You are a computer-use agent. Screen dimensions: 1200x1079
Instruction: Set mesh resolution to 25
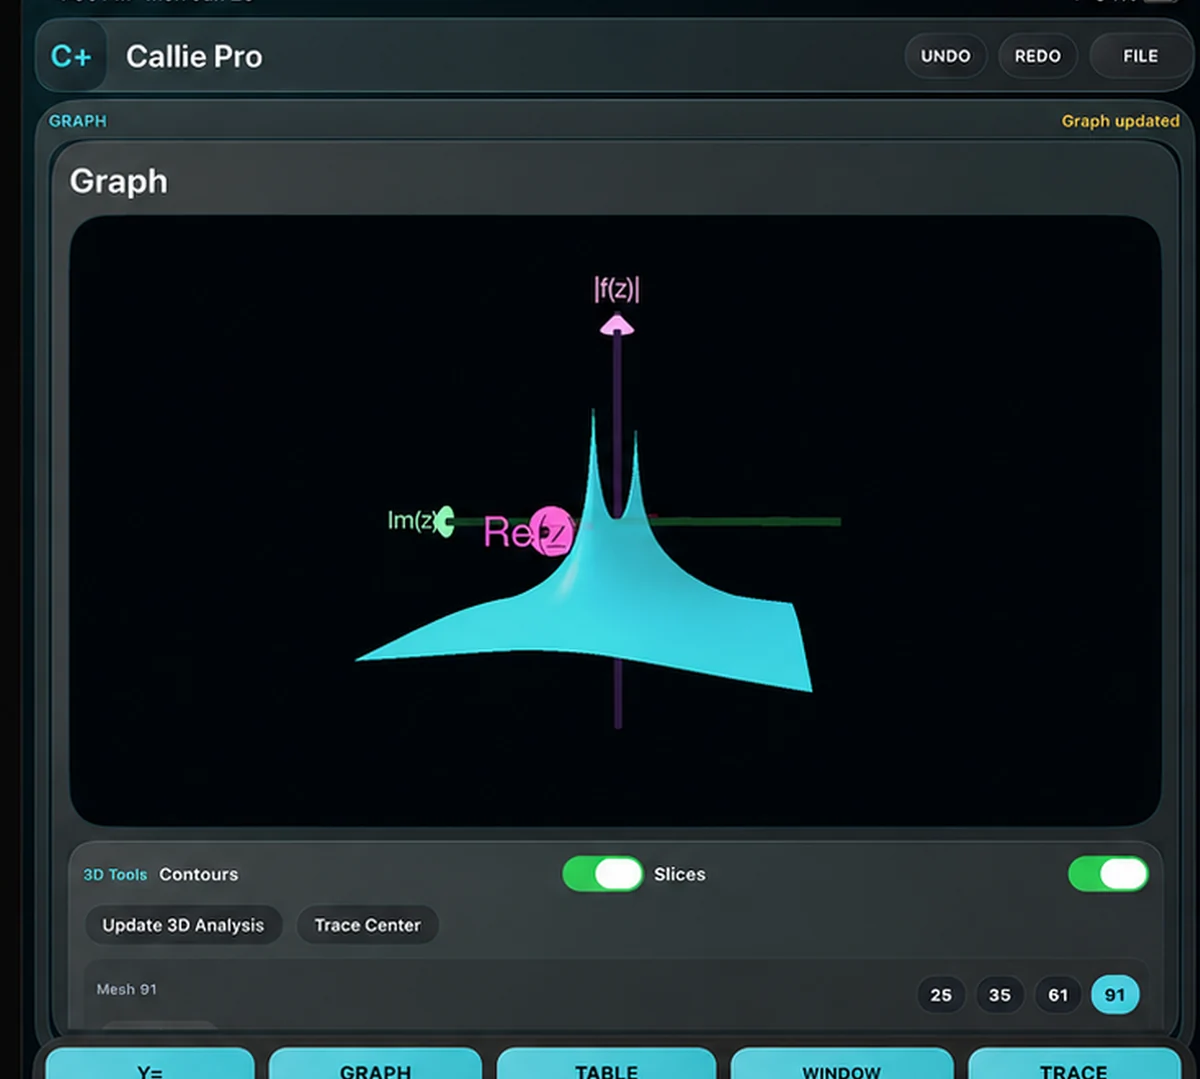coord(941,995)
